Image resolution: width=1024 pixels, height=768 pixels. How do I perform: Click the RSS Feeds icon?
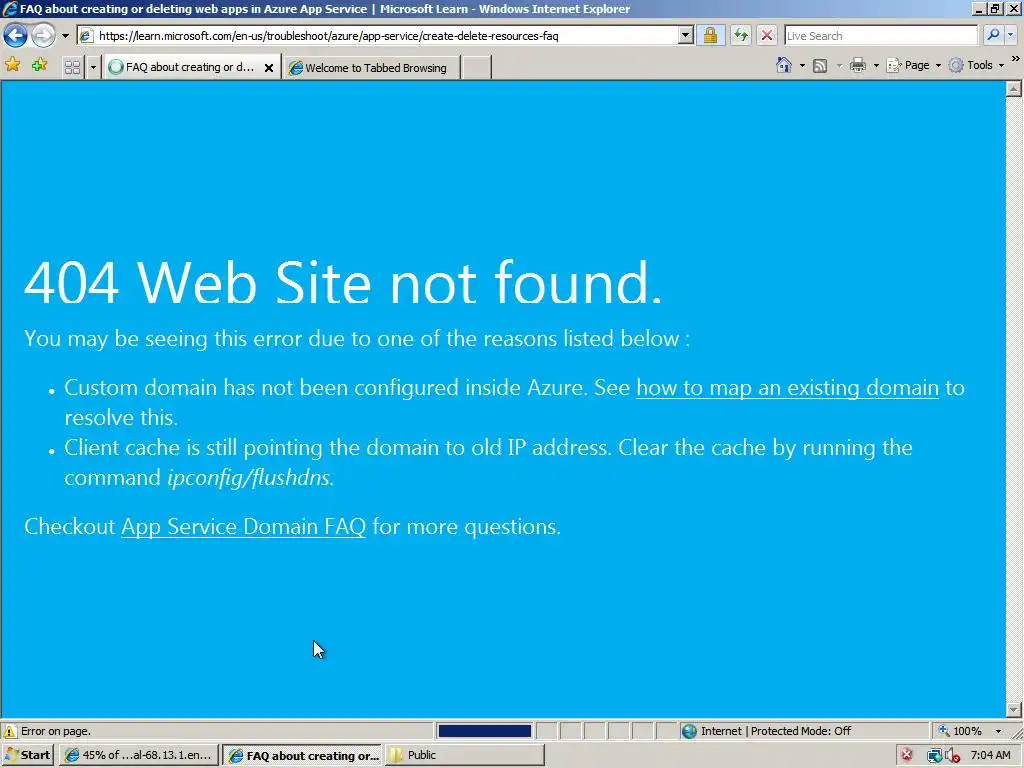pos(820,65)
